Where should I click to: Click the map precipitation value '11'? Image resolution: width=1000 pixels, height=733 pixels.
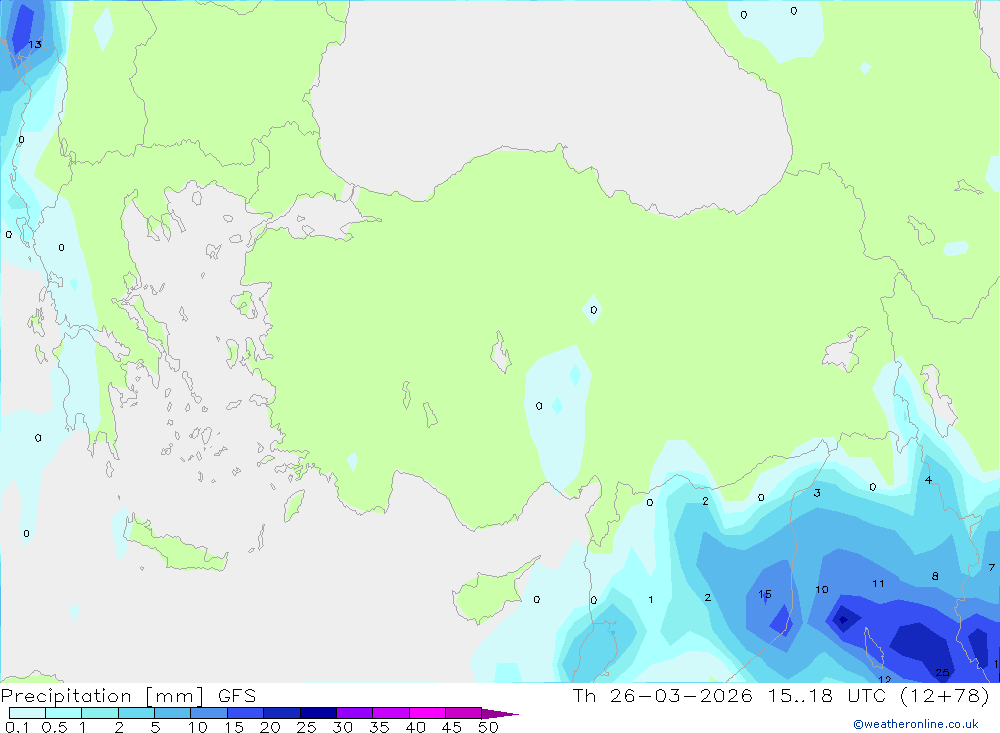[878, 583]
